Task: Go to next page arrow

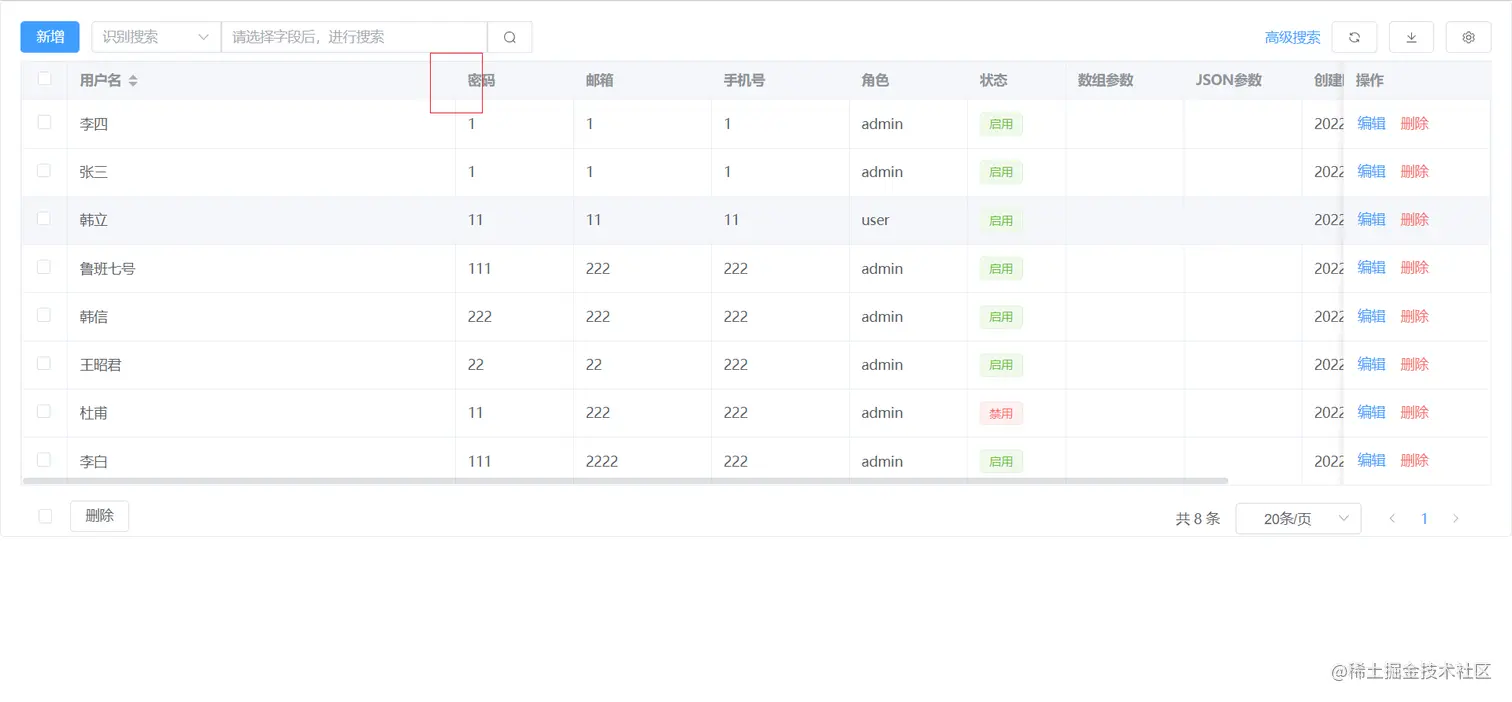Action: (1456, 518)
